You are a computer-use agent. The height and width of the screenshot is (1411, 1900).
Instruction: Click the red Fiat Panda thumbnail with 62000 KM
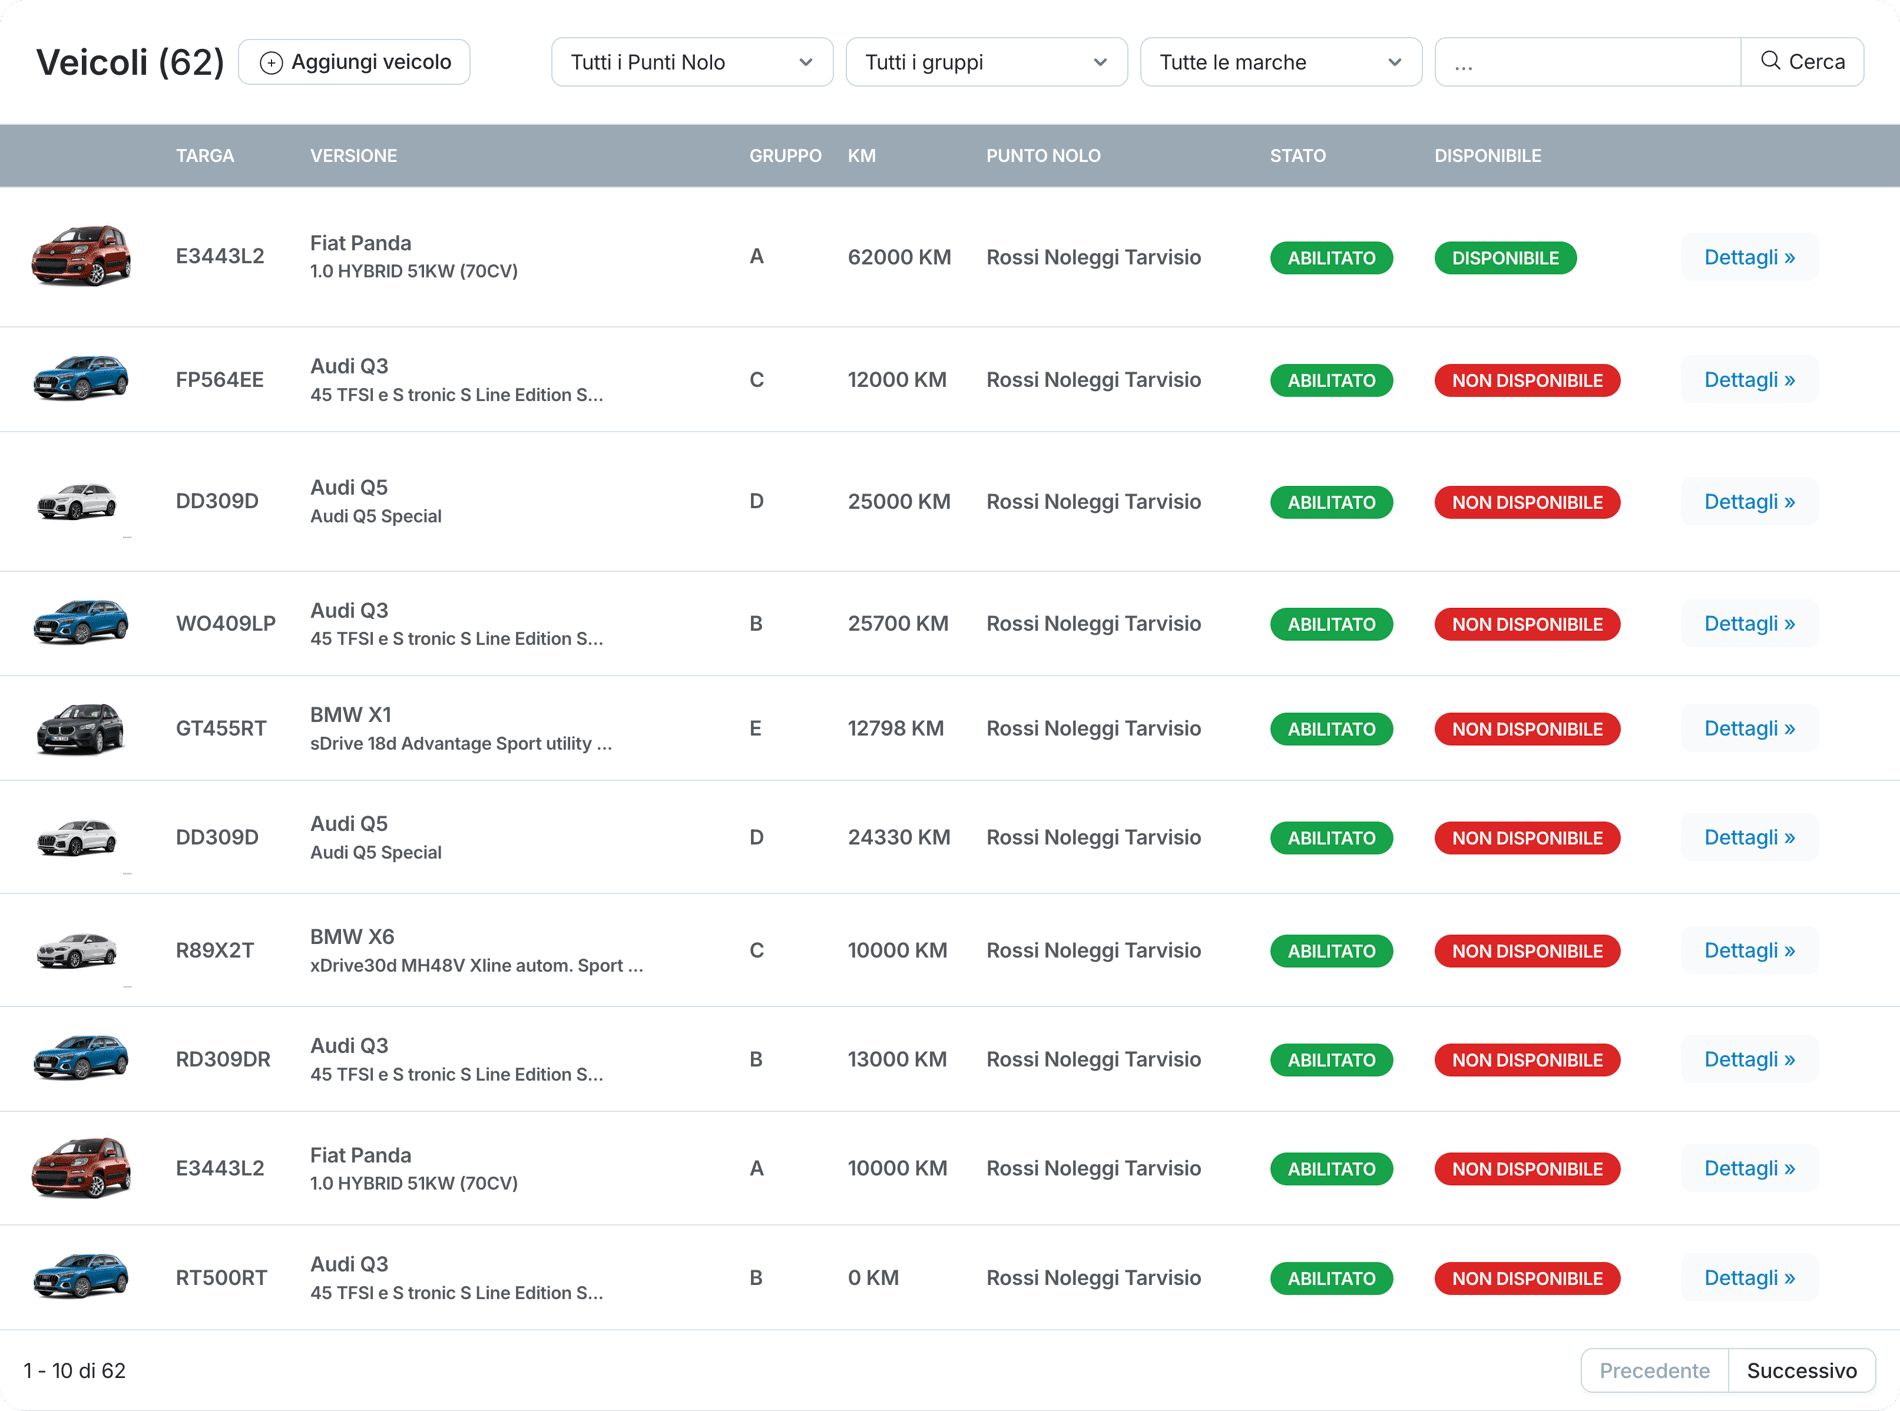[x=81, y=256]
